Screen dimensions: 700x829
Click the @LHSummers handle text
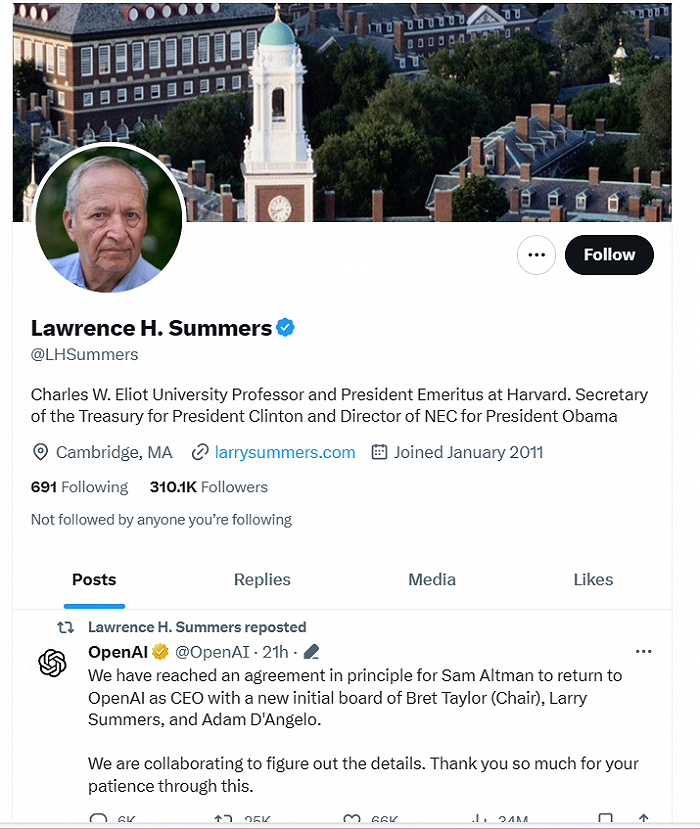tap(85, 354)
